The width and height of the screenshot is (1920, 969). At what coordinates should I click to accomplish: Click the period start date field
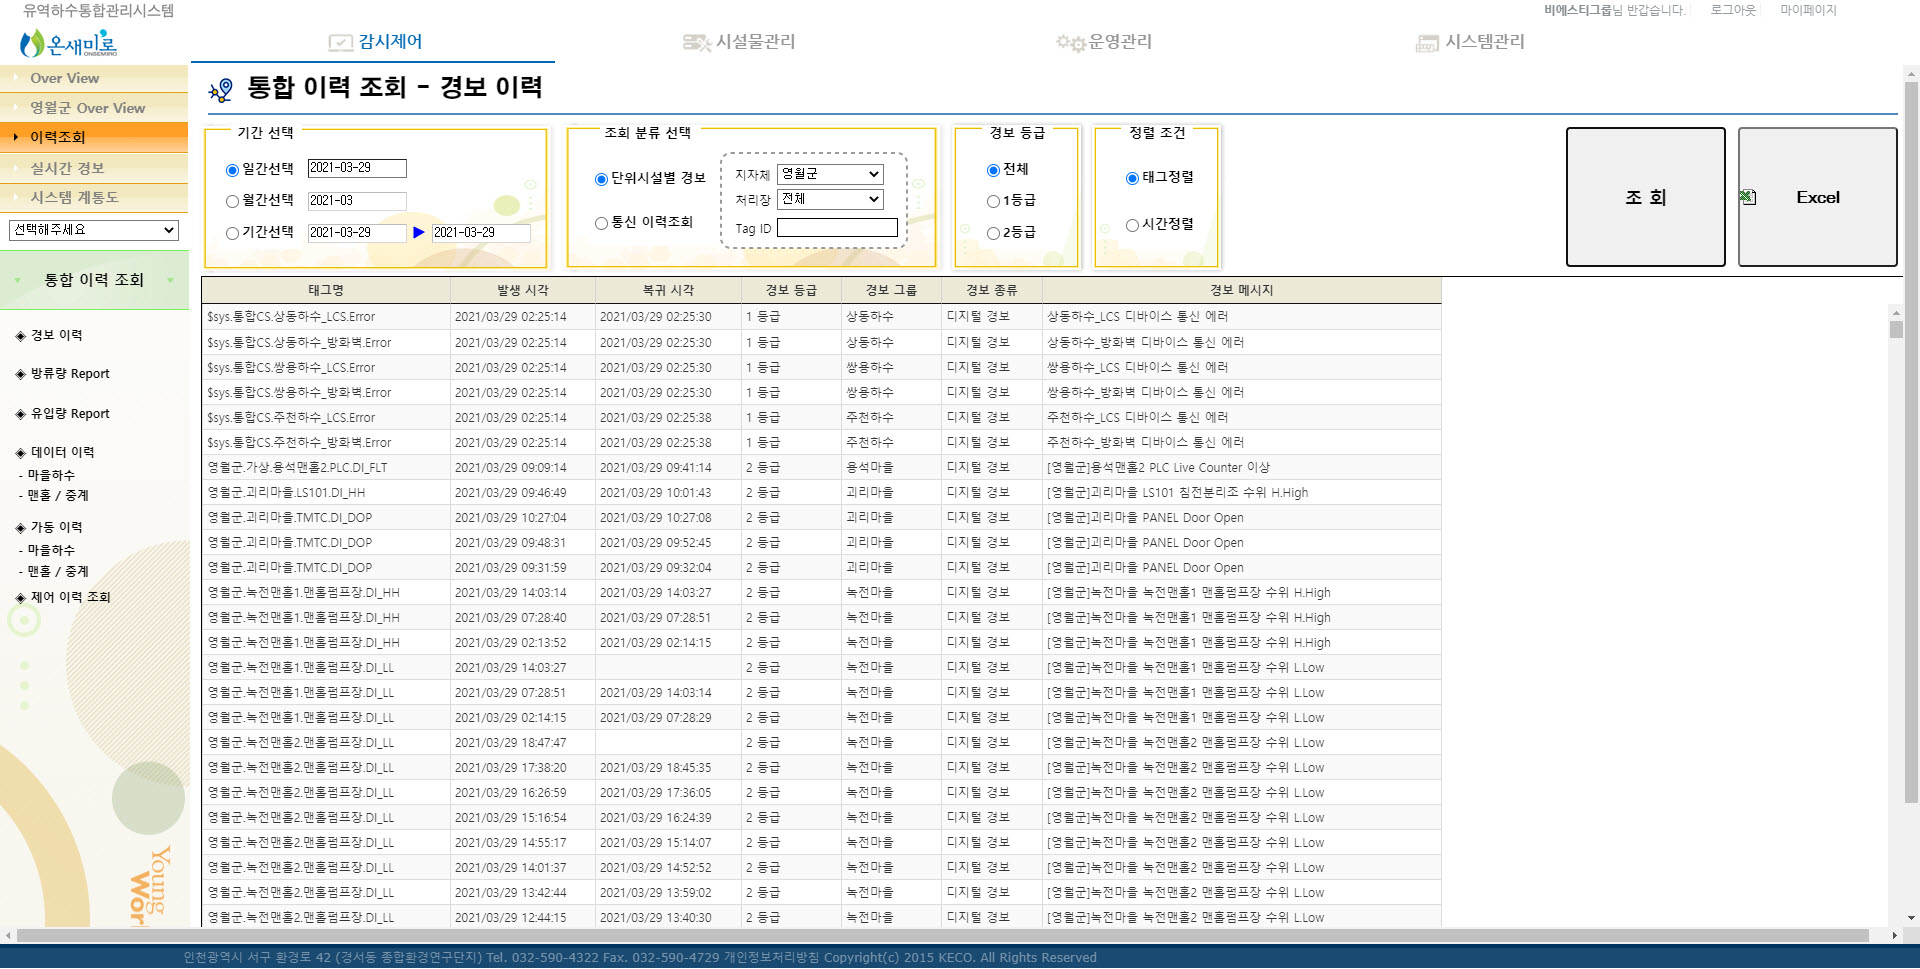[x=357, y=233]
